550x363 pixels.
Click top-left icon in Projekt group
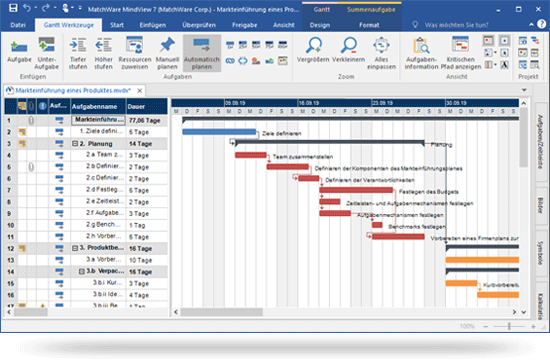tap(523, 41)
